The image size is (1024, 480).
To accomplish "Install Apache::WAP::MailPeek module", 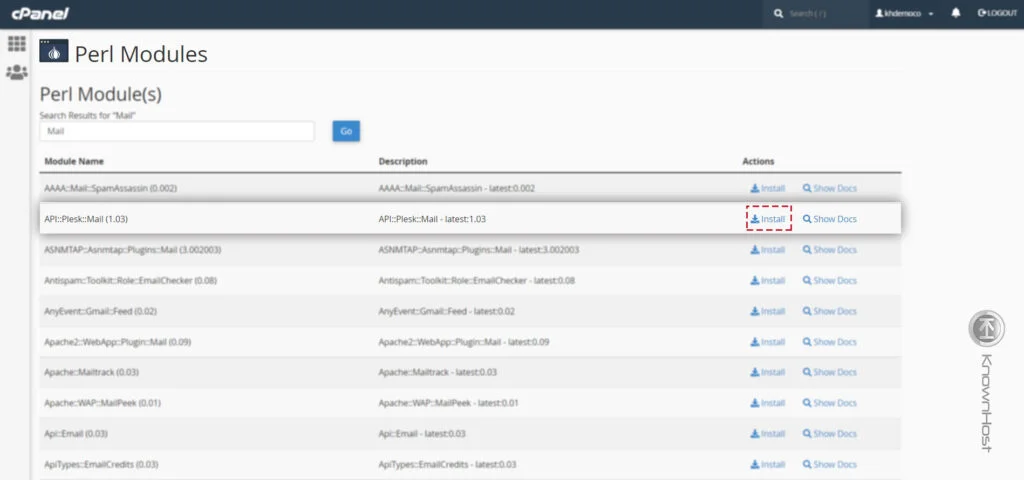I will pyautogui.click(x=767, y=403).
